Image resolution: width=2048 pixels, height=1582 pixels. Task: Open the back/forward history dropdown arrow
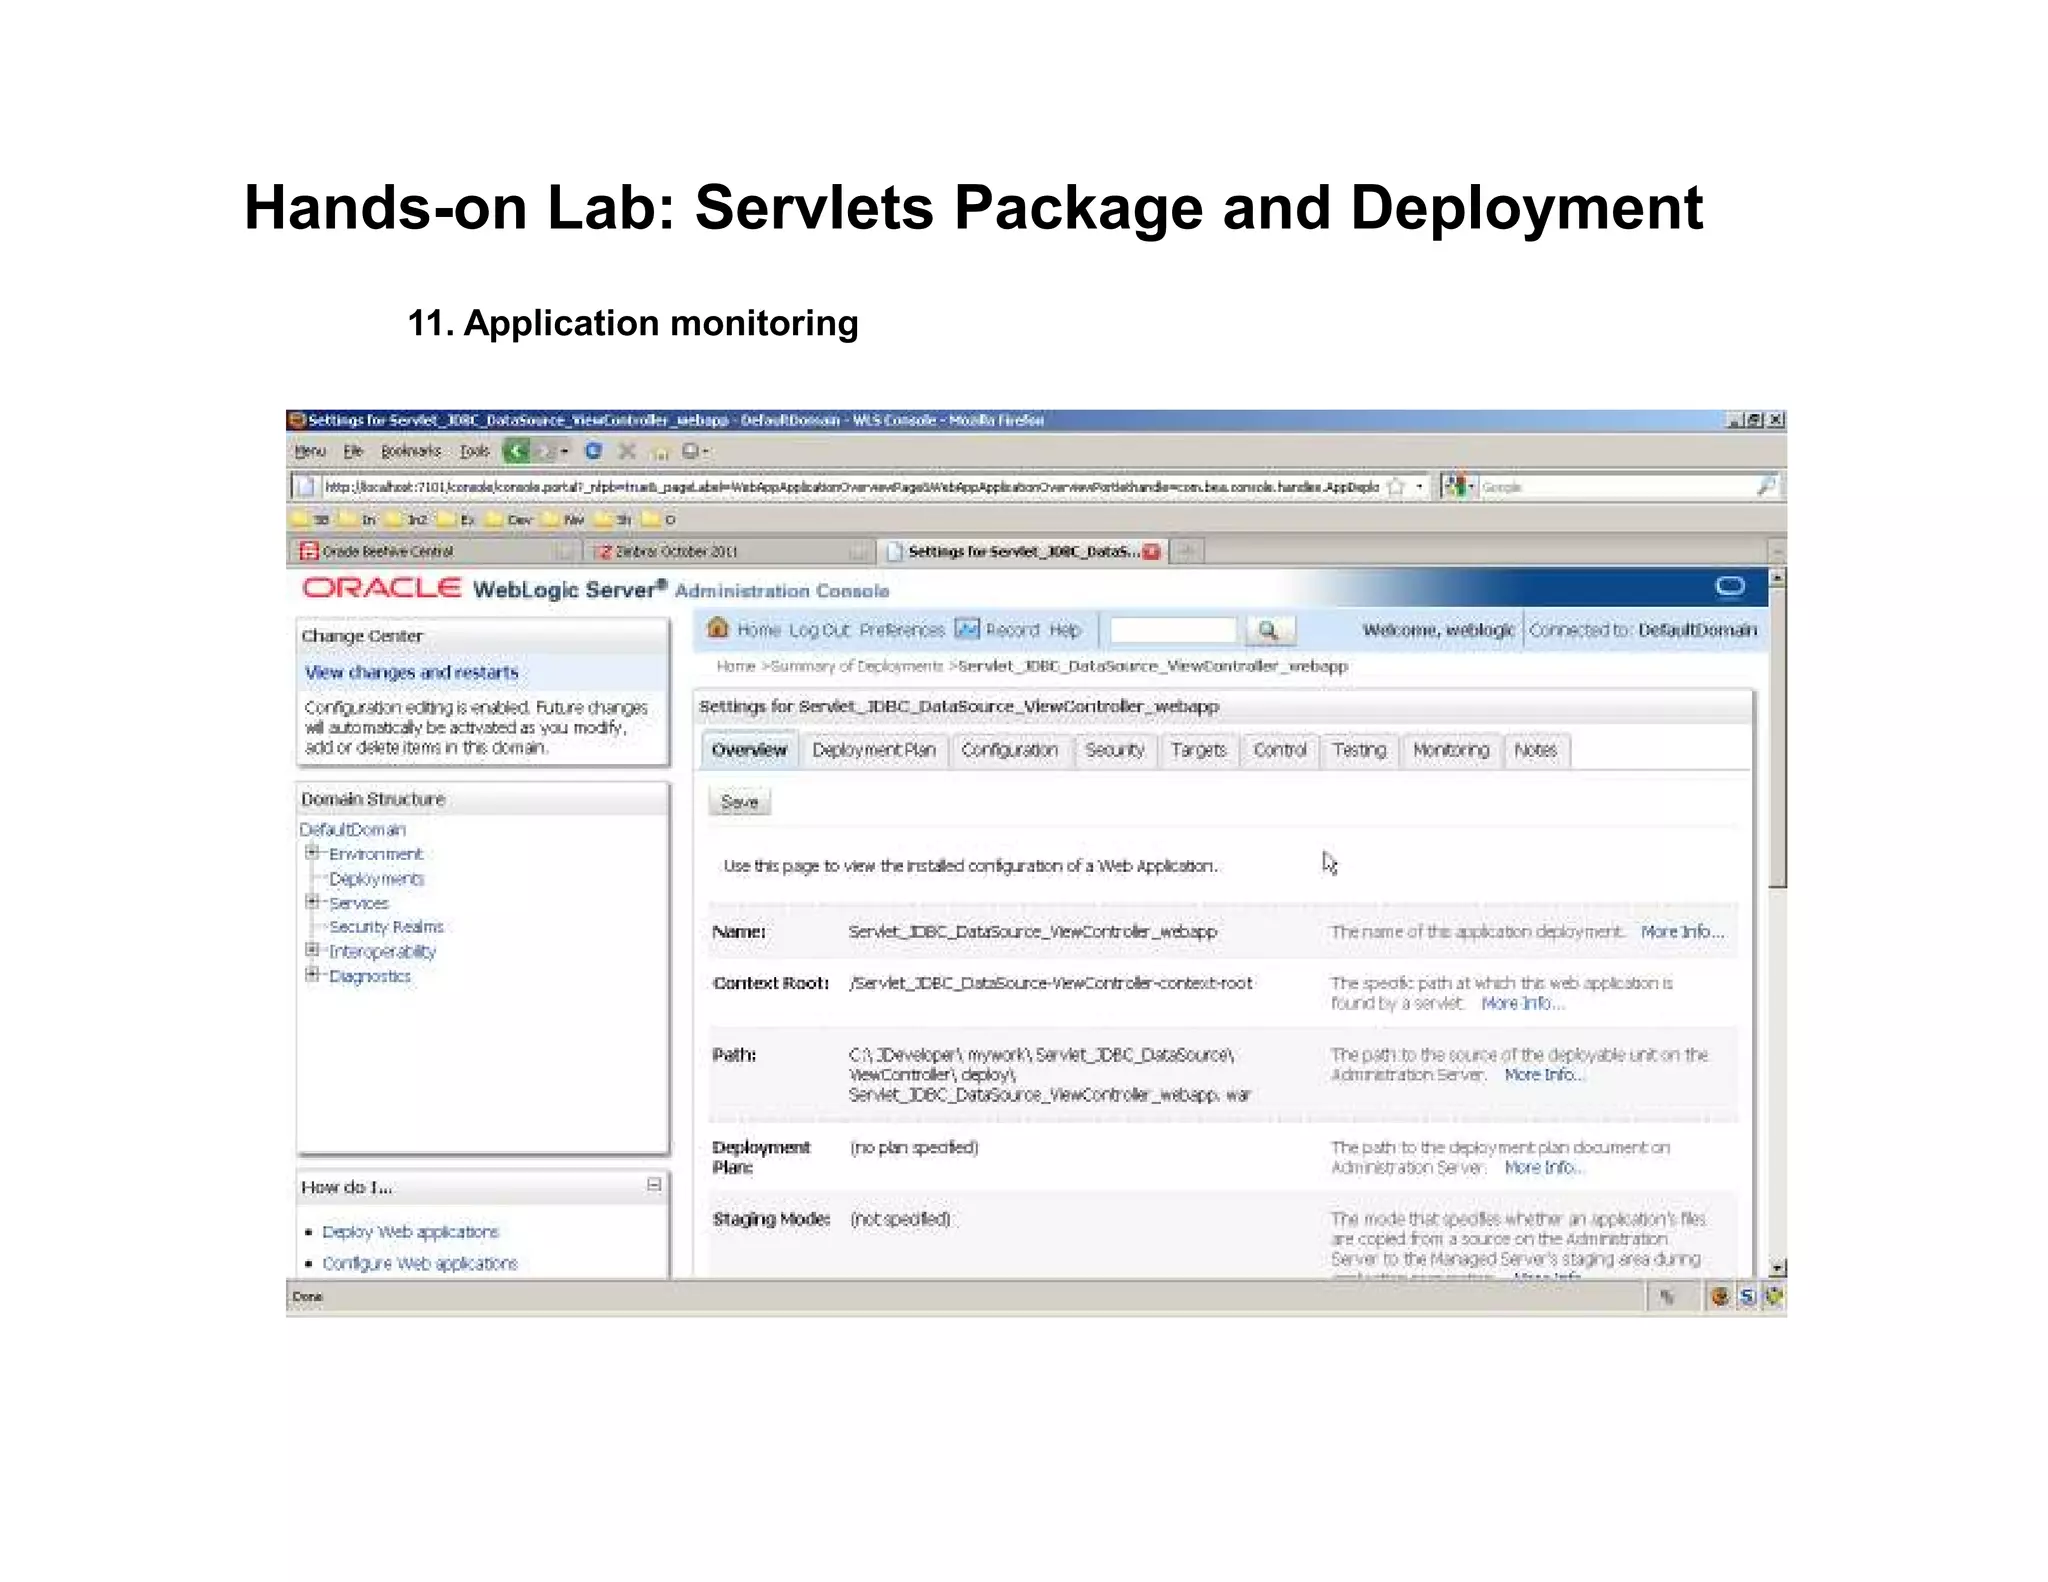click(565, 451)
